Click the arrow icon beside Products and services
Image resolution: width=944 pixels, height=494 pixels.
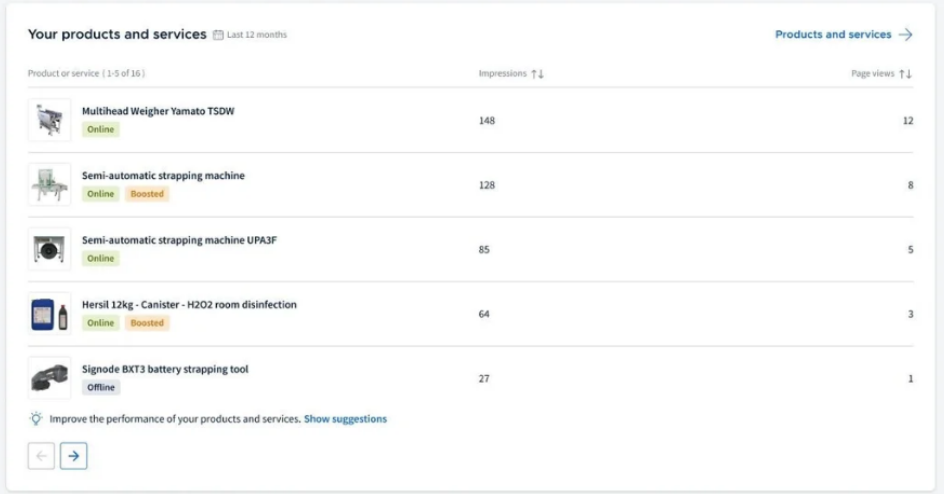coord(905,34)
